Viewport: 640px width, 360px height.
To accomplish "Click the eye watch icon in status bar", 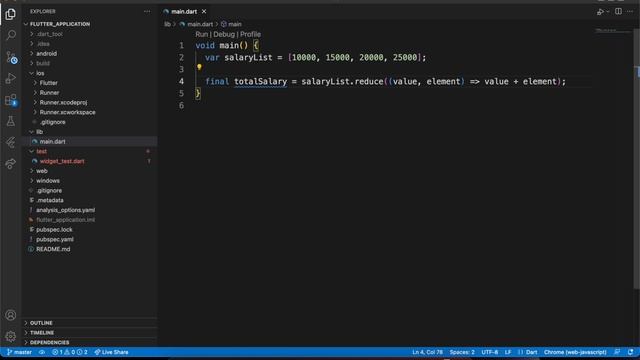I will pos(42,352).
